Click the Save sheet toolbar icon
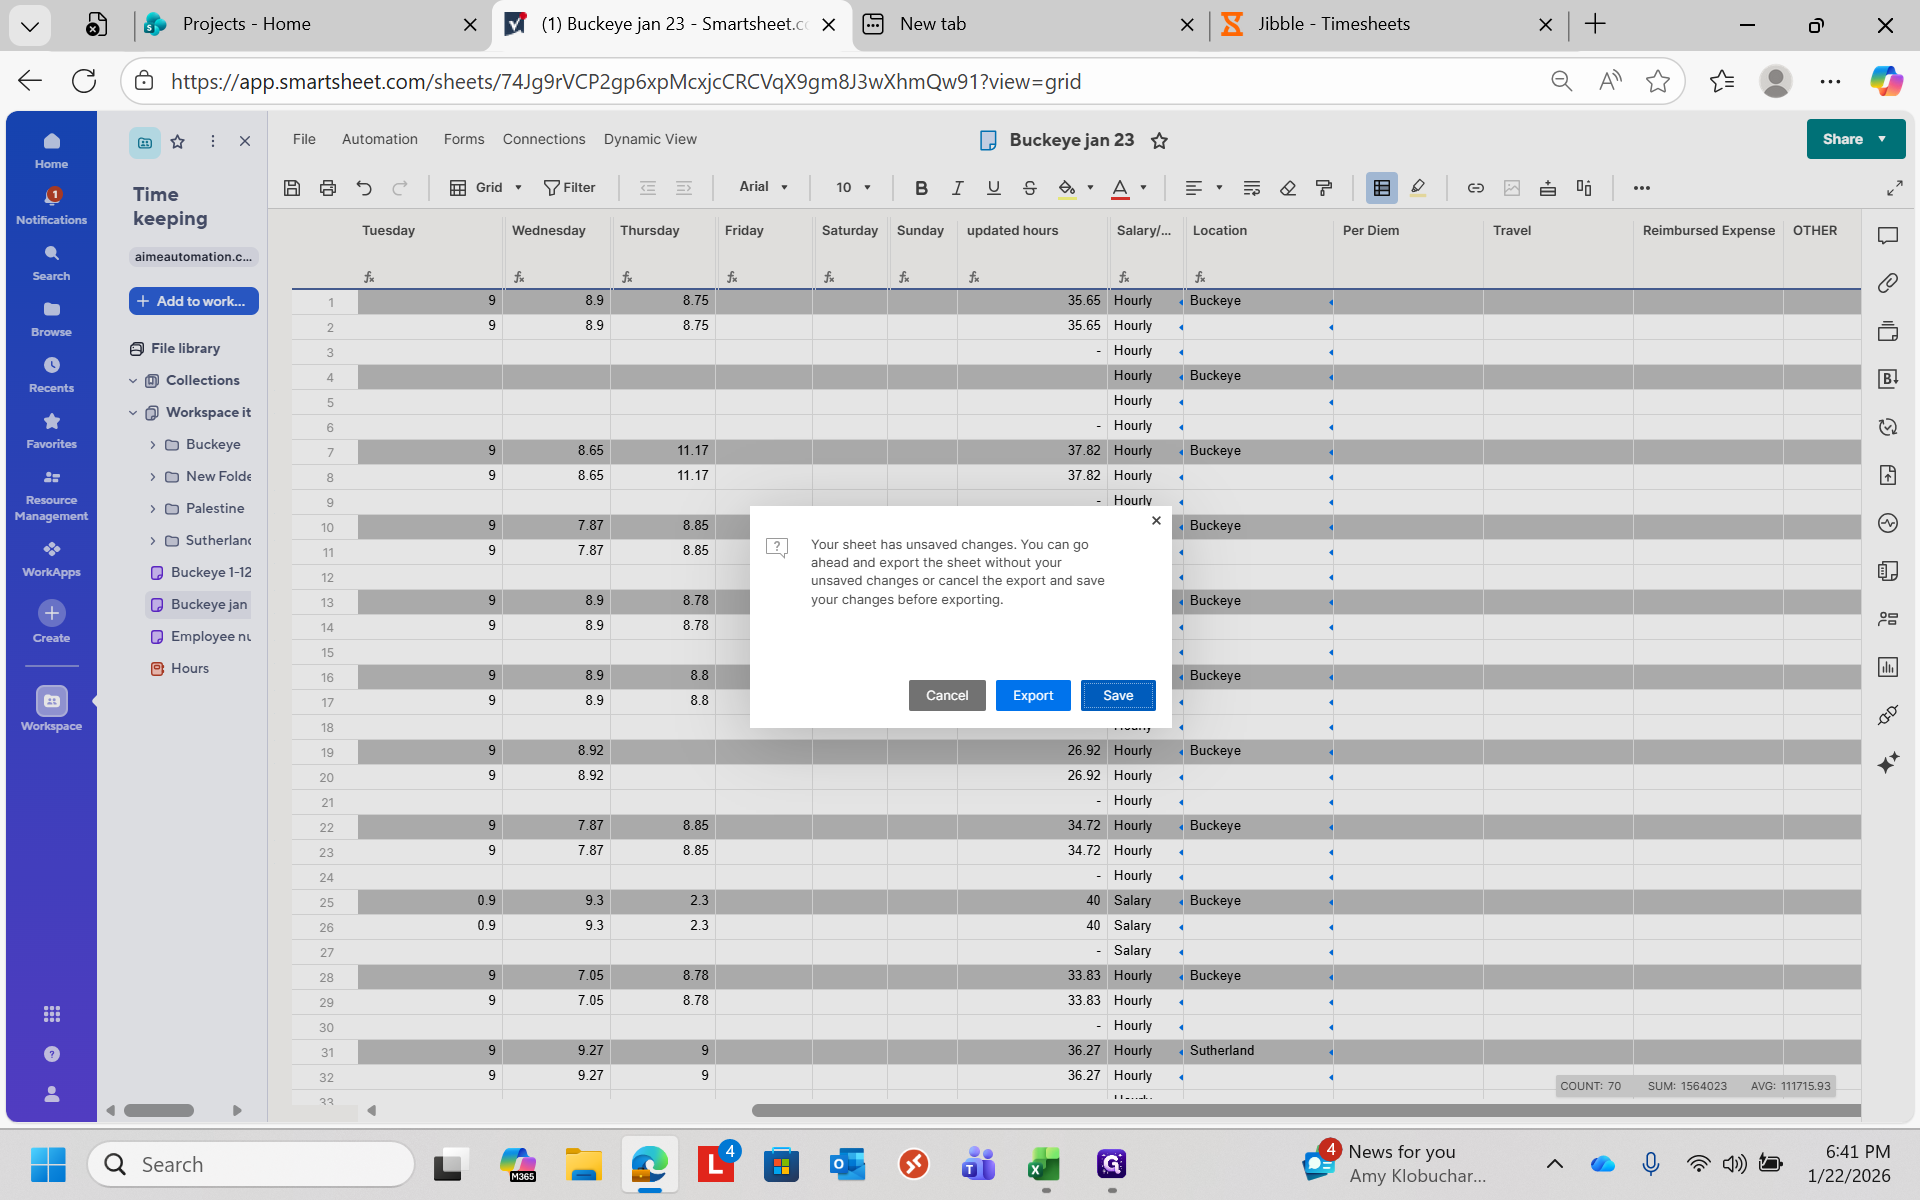 pyautogui.click(x=292, y=188)
